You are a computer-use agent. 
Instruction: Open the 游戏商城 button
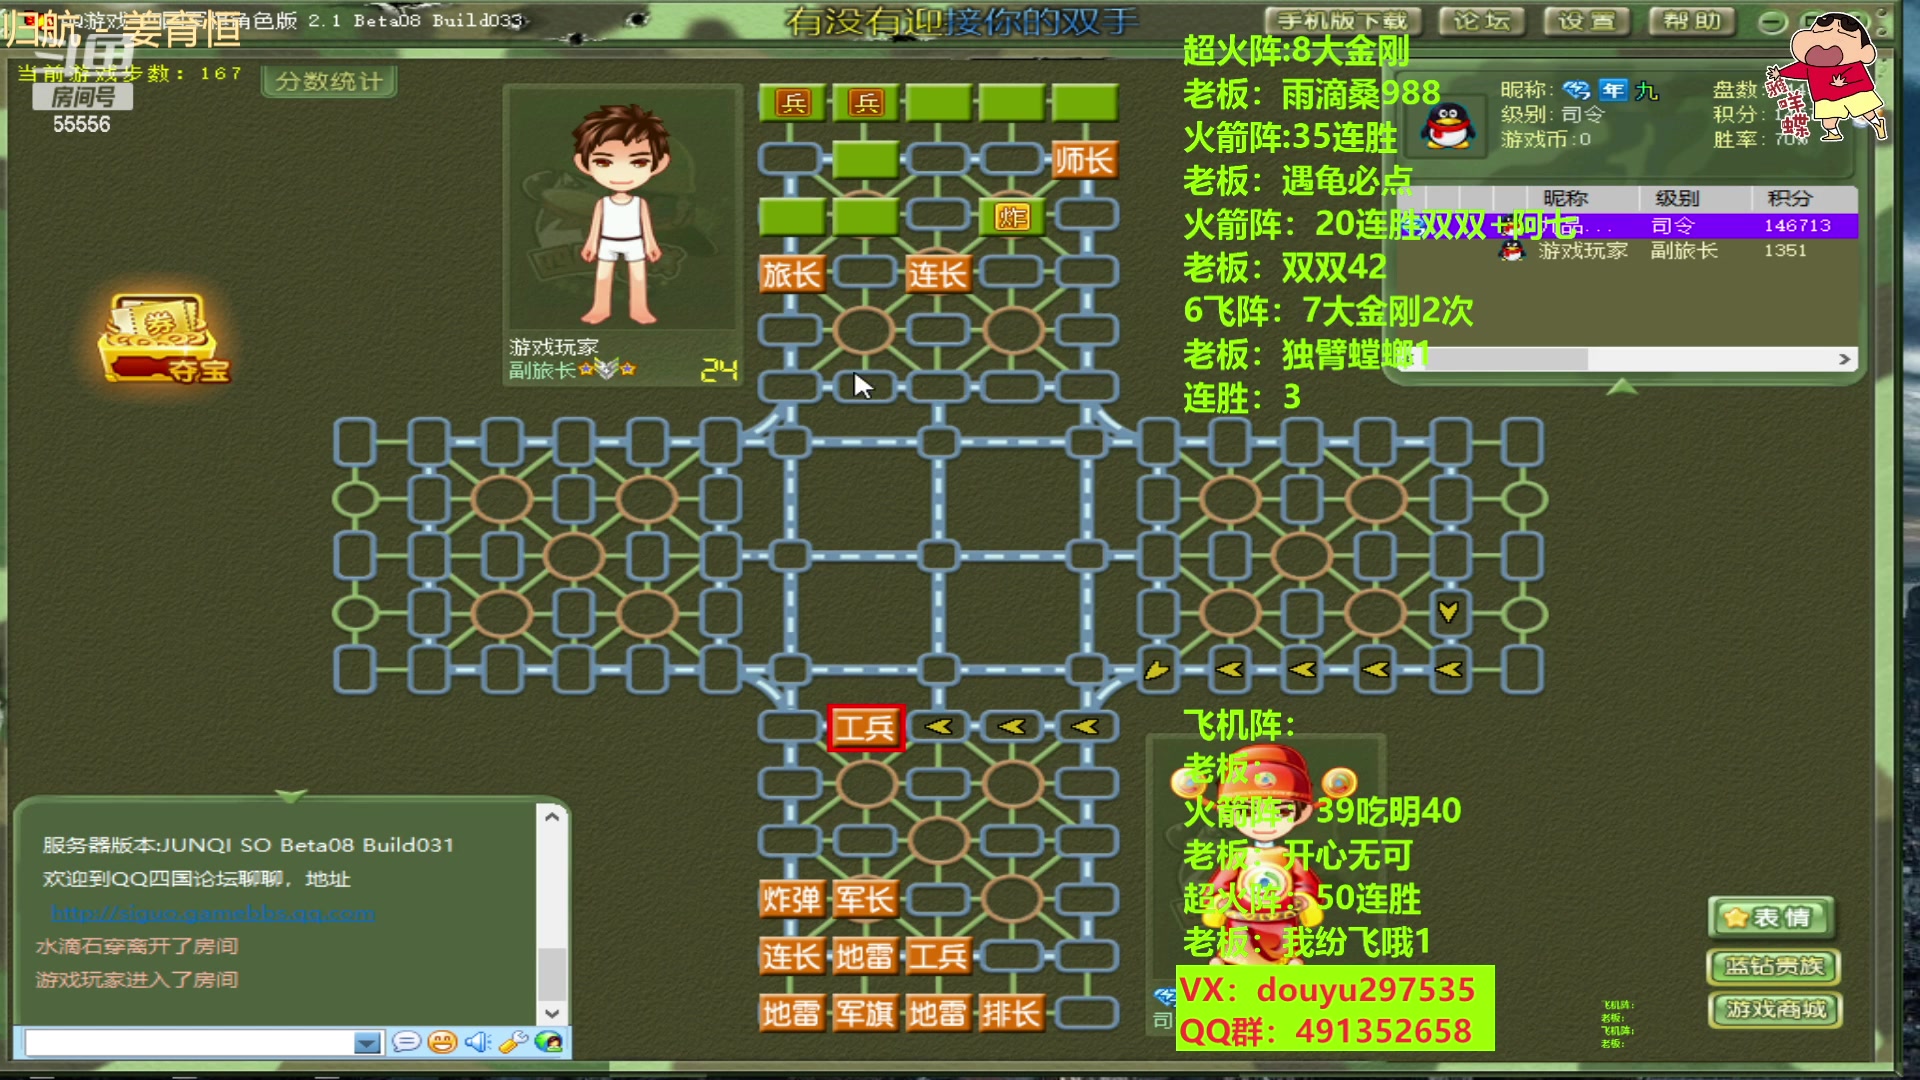[x=1774, y=1010]
